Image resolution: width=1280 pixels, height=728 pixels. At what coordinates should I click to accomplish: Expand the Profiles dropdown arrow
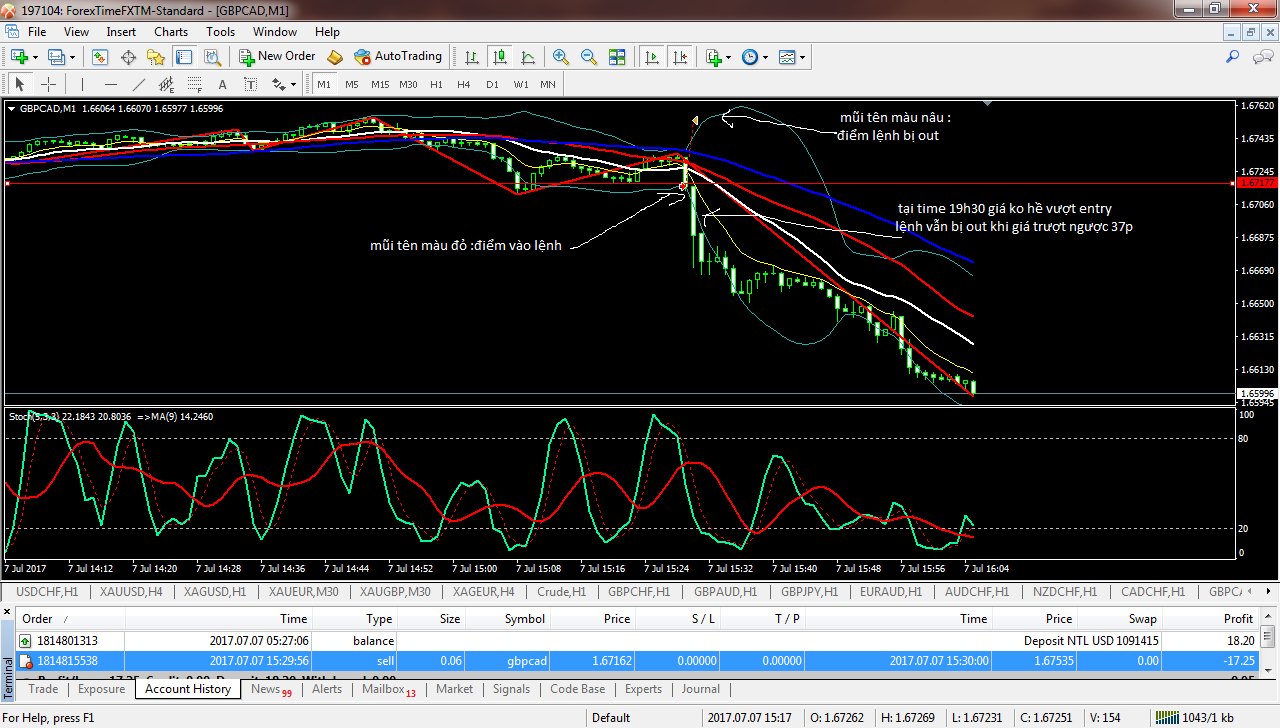pyautogui.click(x=72, y=57)
